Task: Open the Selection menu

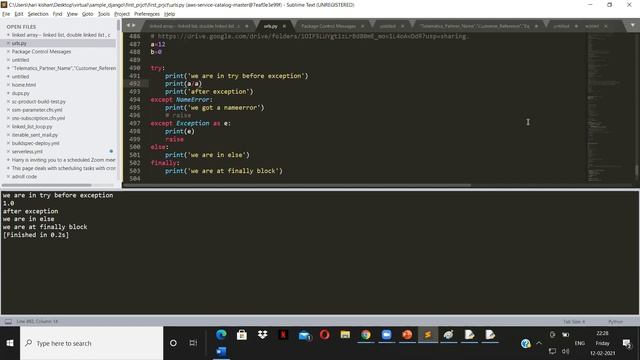Action: point(38,14)
